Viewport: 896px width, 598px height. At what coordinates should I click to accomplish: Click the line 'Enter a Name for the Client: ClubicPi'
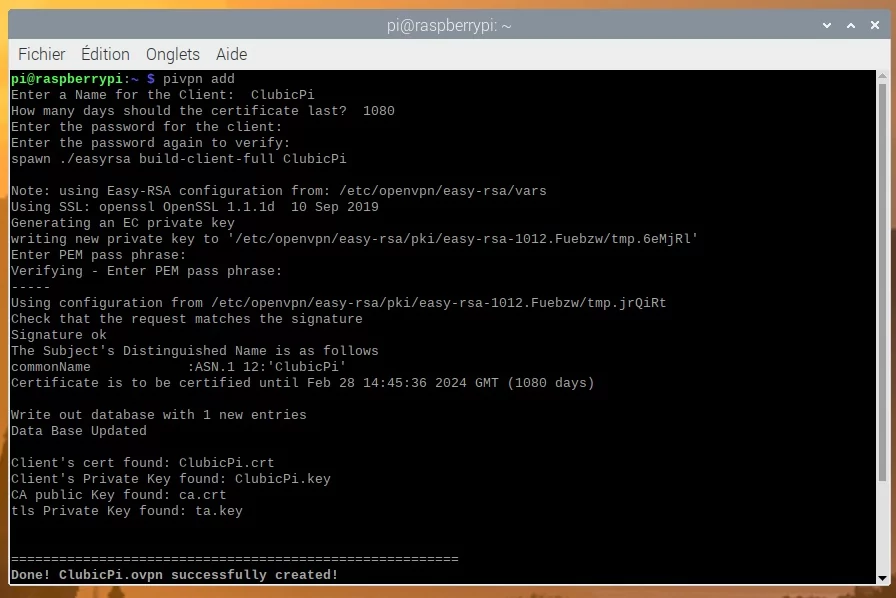[x=163, y=95]
